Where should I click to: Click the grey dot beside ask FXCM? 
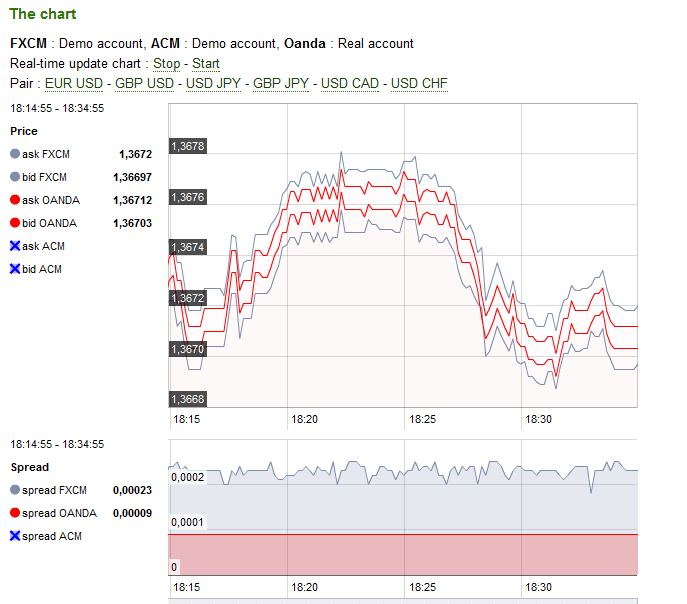click(15, 155)
